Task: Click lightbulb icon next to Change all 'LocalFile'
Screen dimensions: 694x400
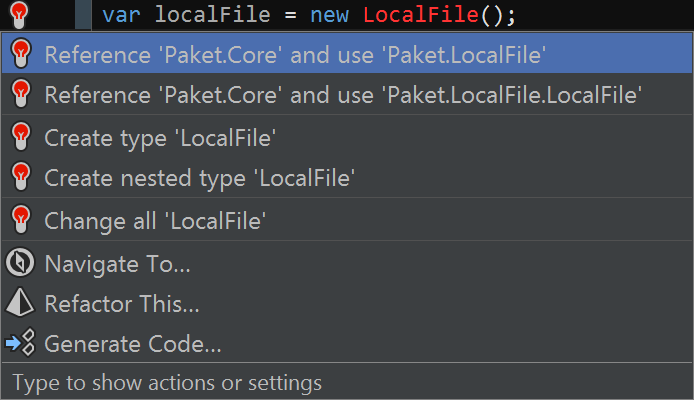Action: (x=21, y=219)
